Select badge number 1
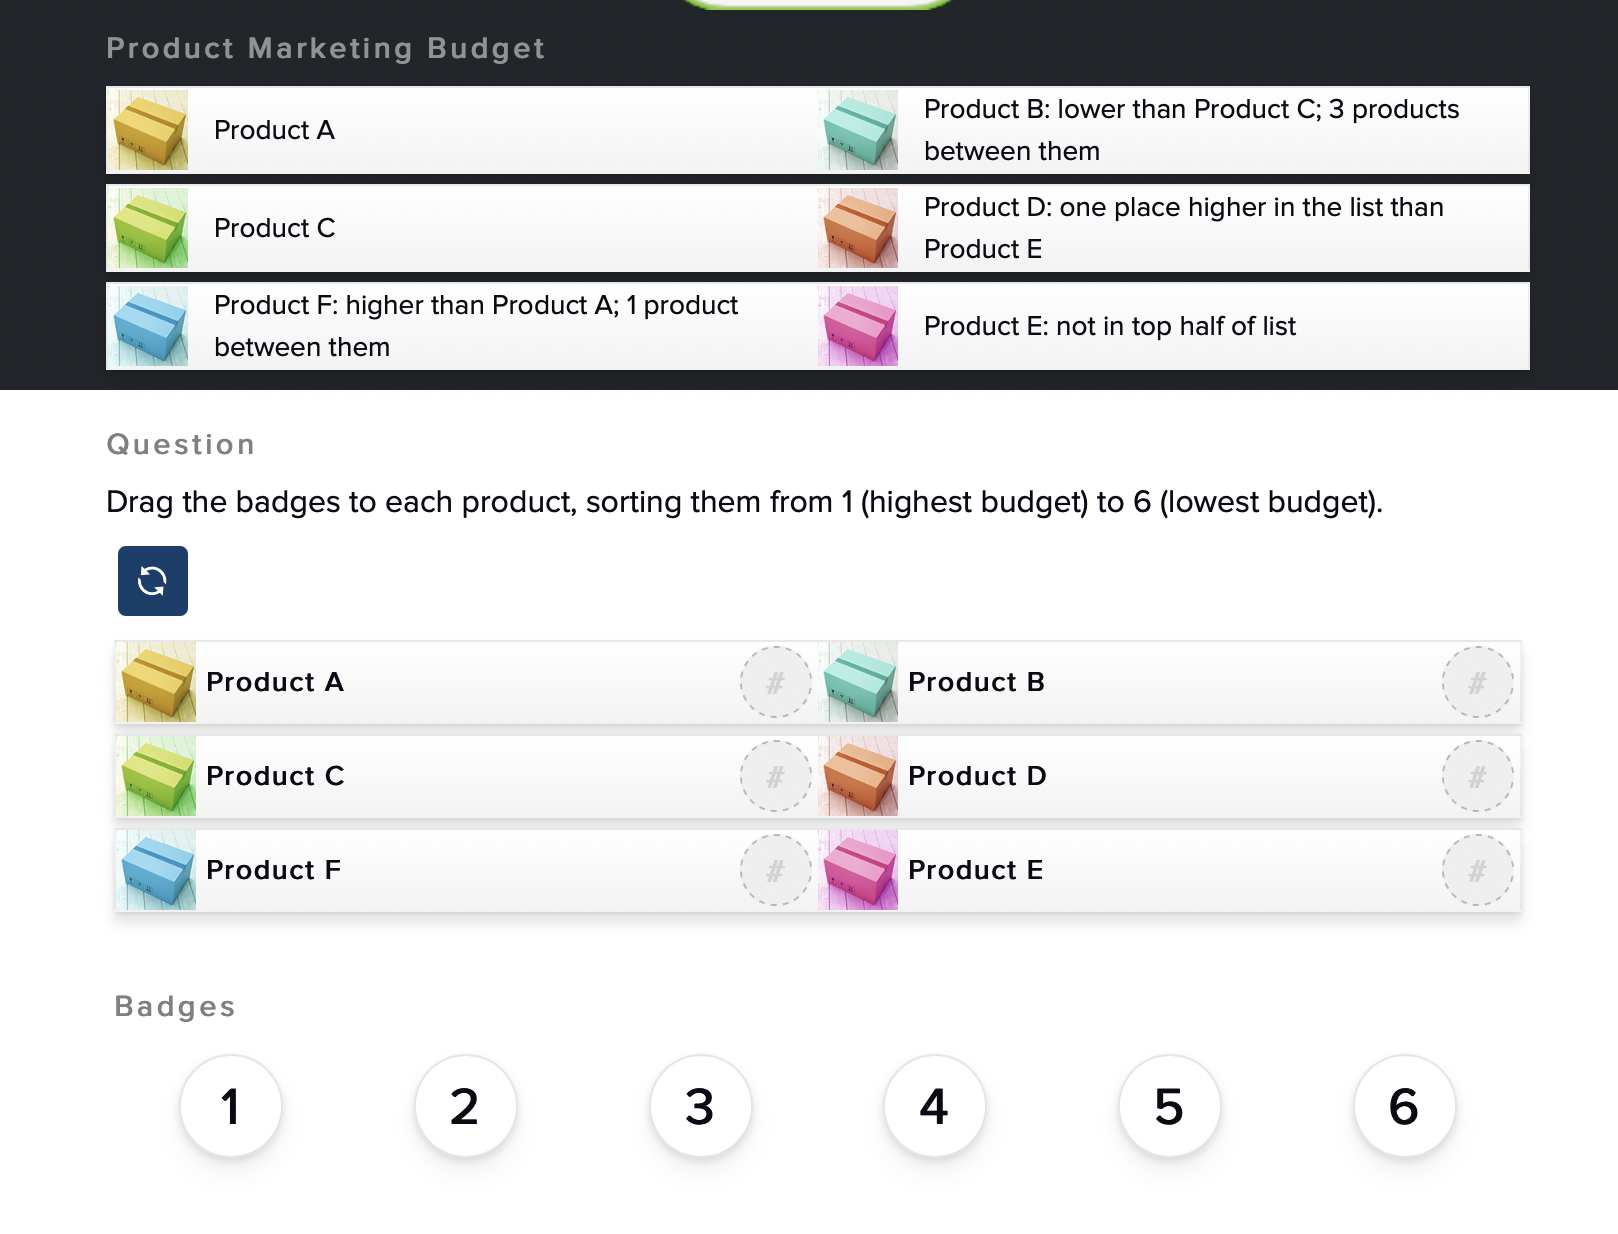Screen dimensions: 1618x1234 230,1106
